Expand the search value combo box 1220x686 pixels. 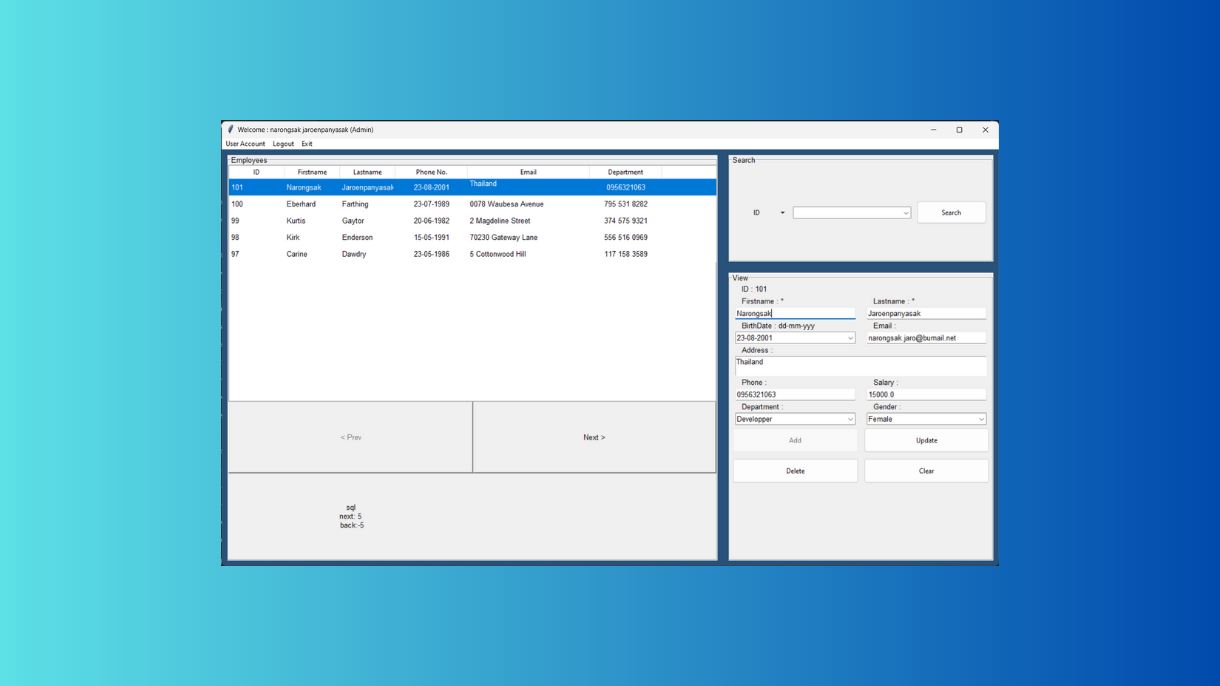(x=906, y=213)
